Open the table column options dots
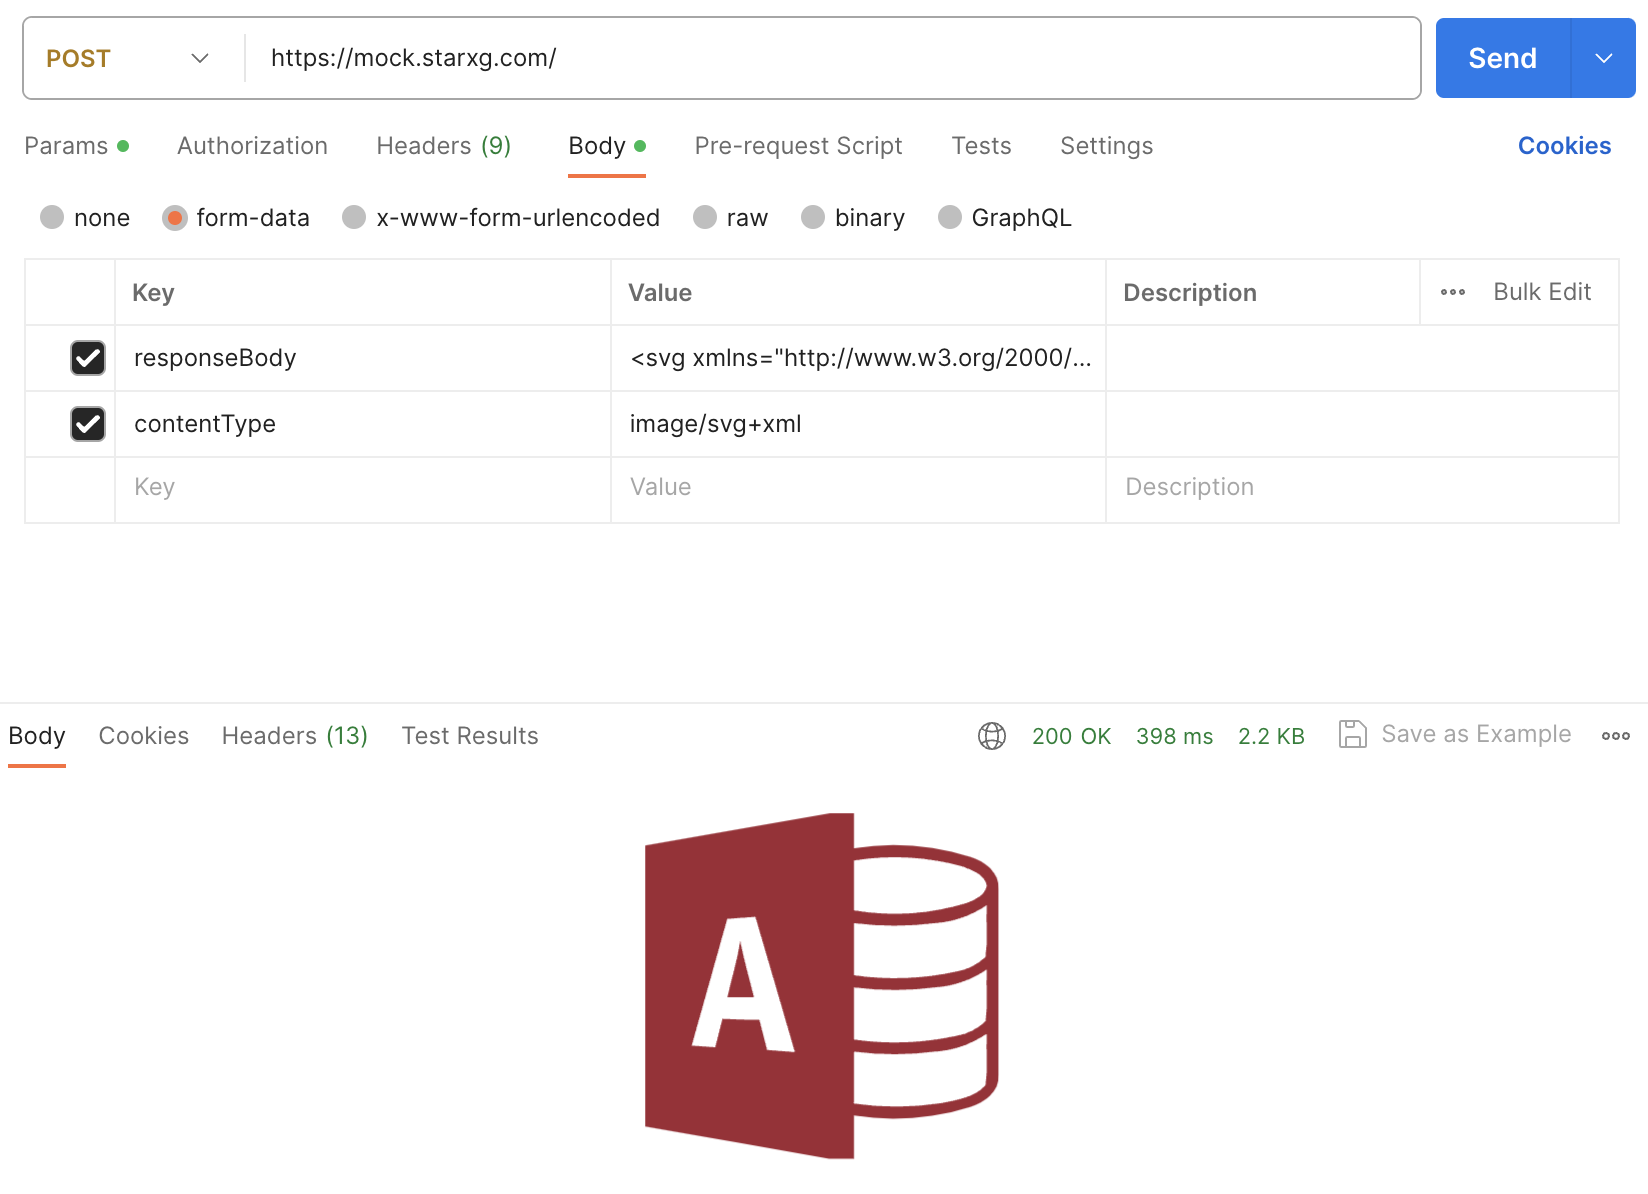 coord(1453,292)
